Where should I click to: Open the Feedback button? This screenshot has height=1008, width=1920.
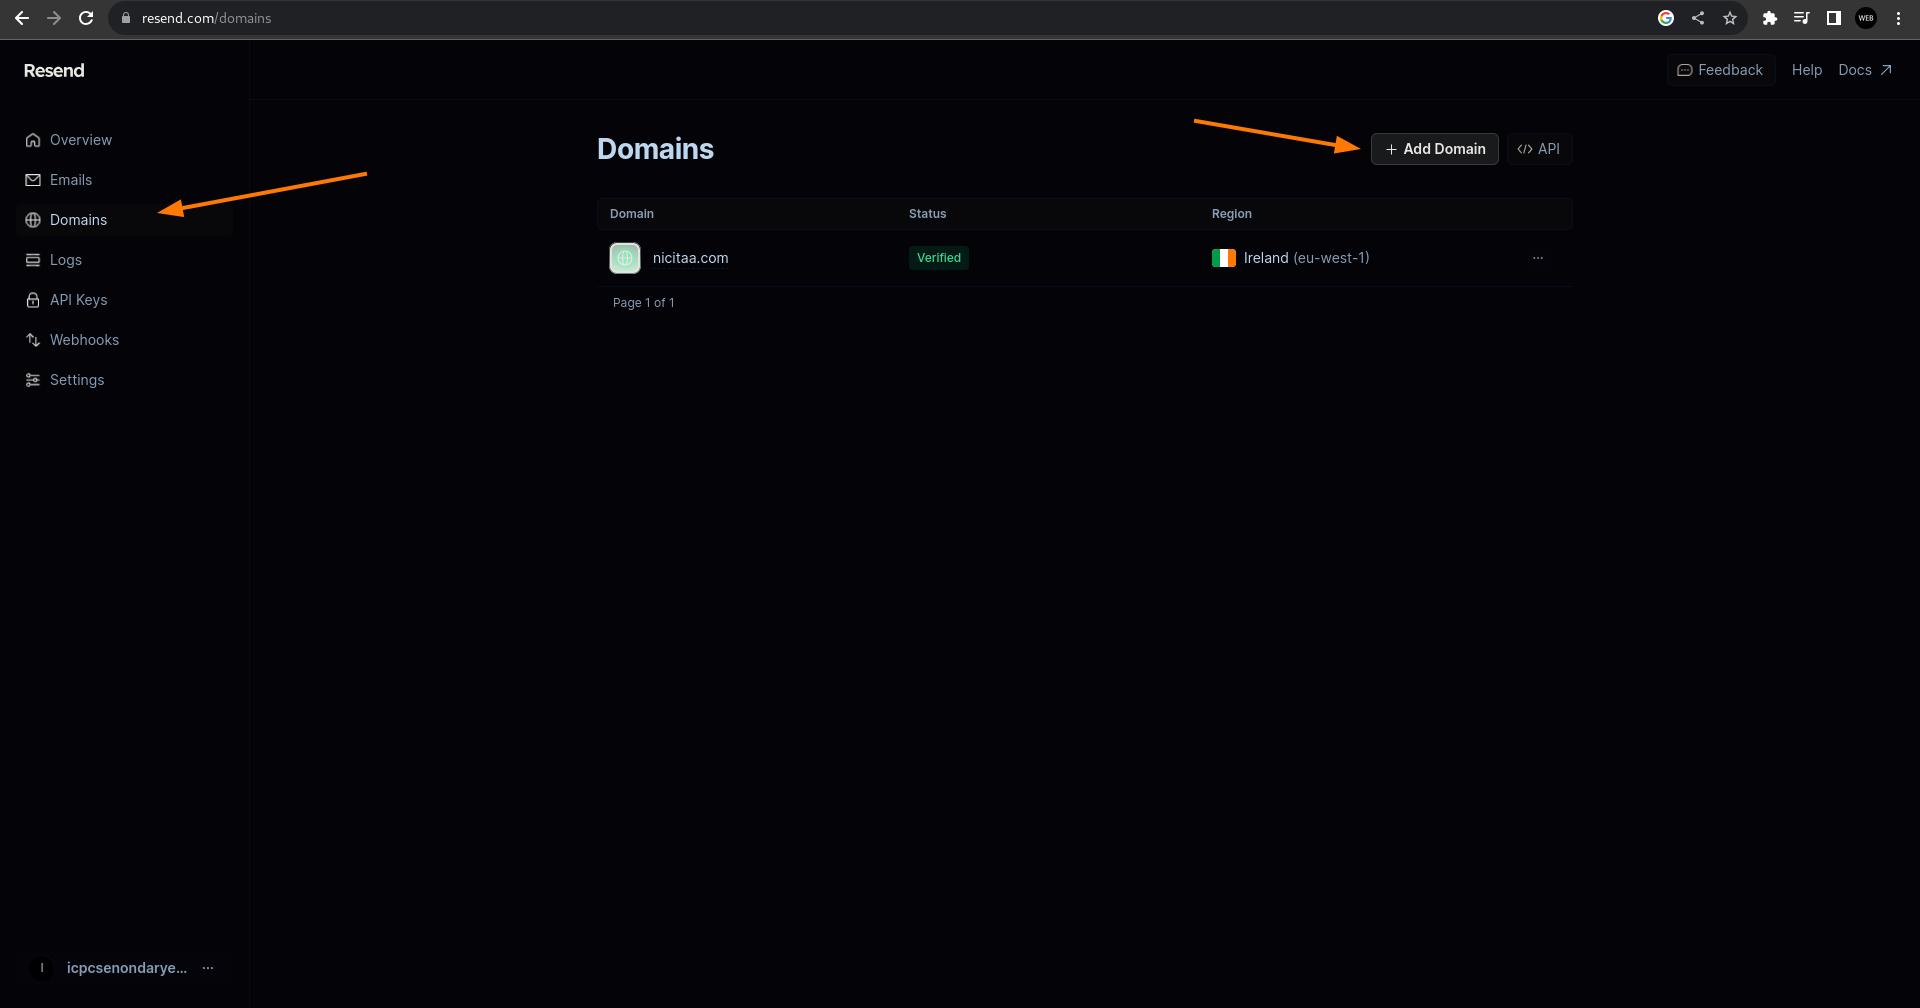1721,70
